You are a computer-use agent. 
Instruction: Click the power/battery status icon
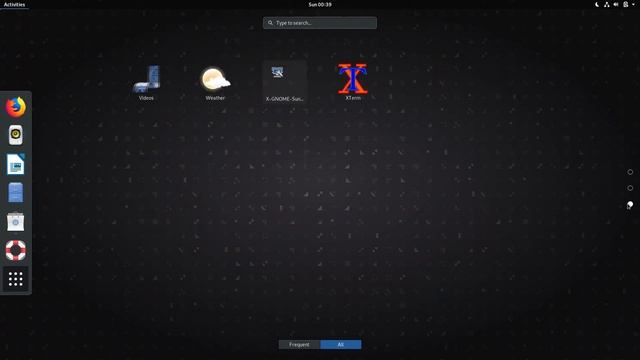pos(625,4)
